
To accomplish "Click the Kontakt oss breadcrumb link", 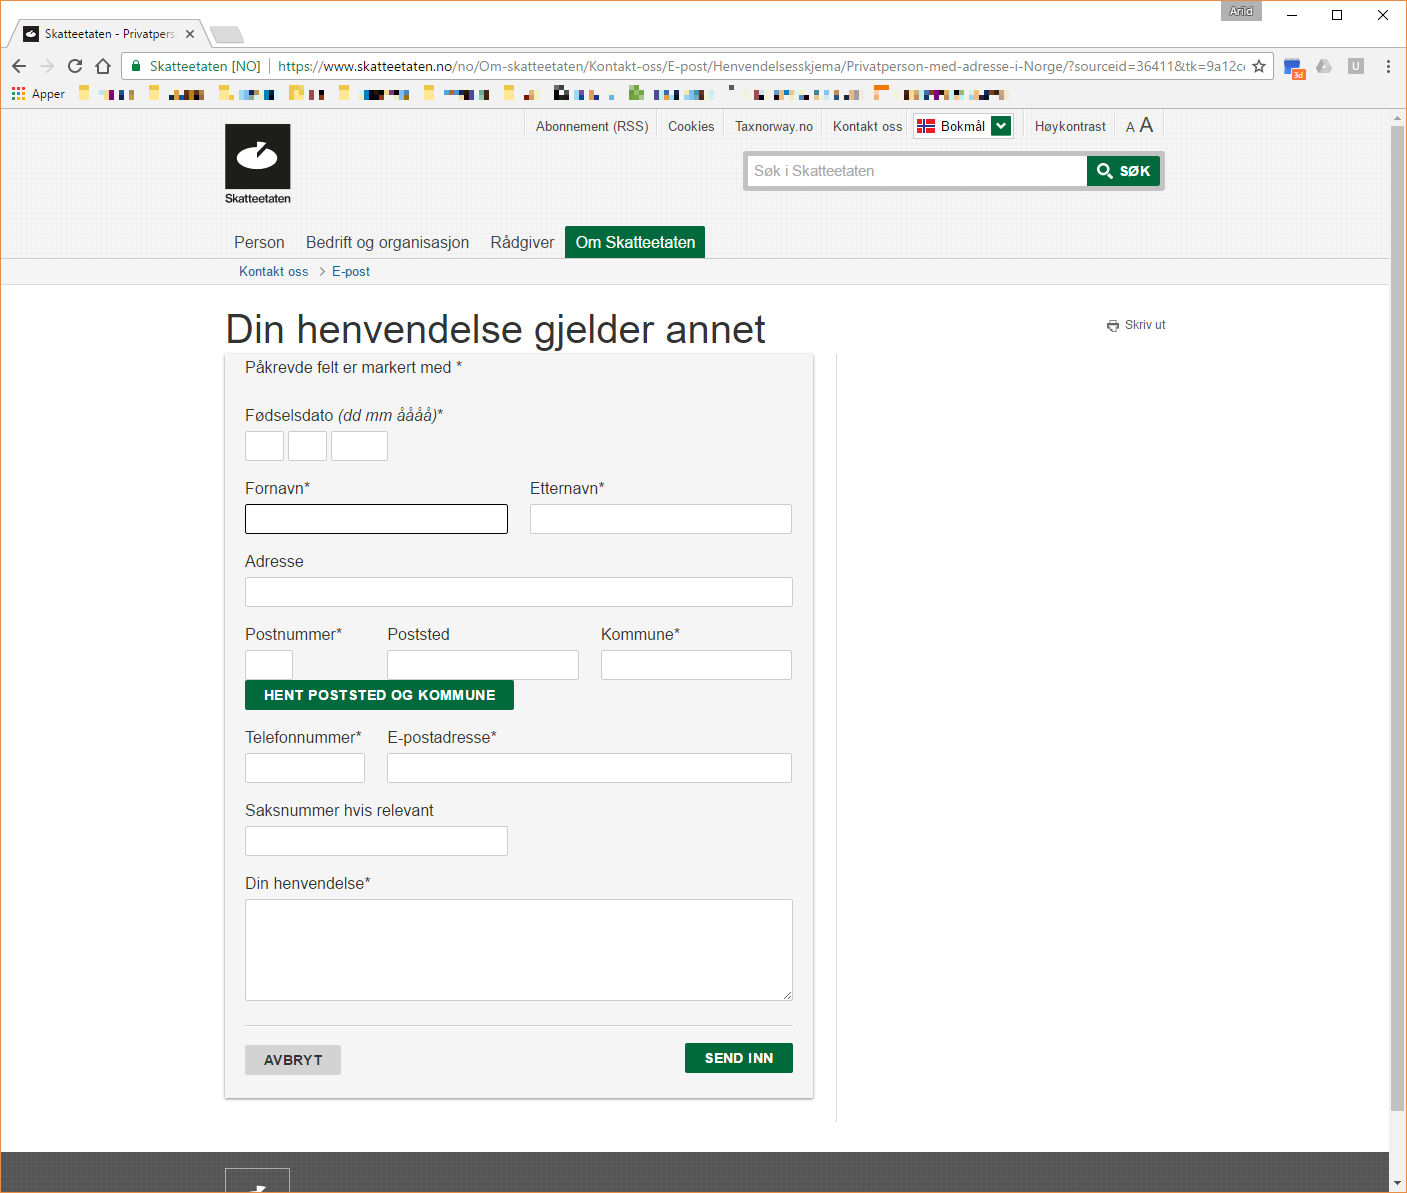I will 273,271.
